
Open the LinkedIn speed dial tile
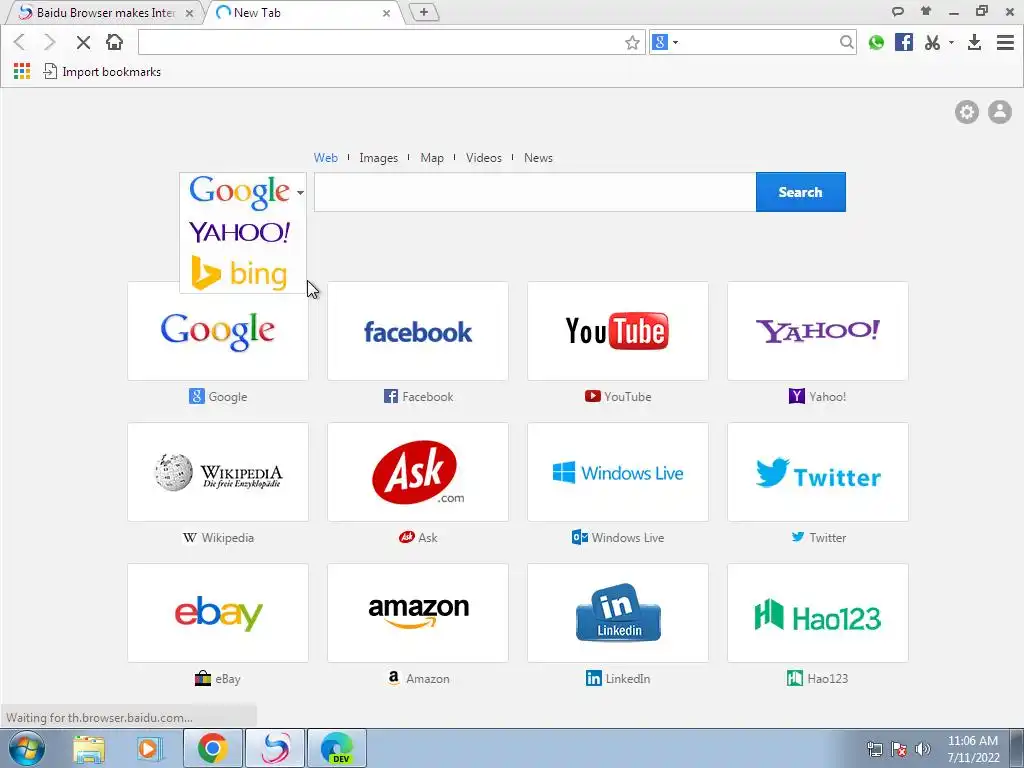click(618, 613)
